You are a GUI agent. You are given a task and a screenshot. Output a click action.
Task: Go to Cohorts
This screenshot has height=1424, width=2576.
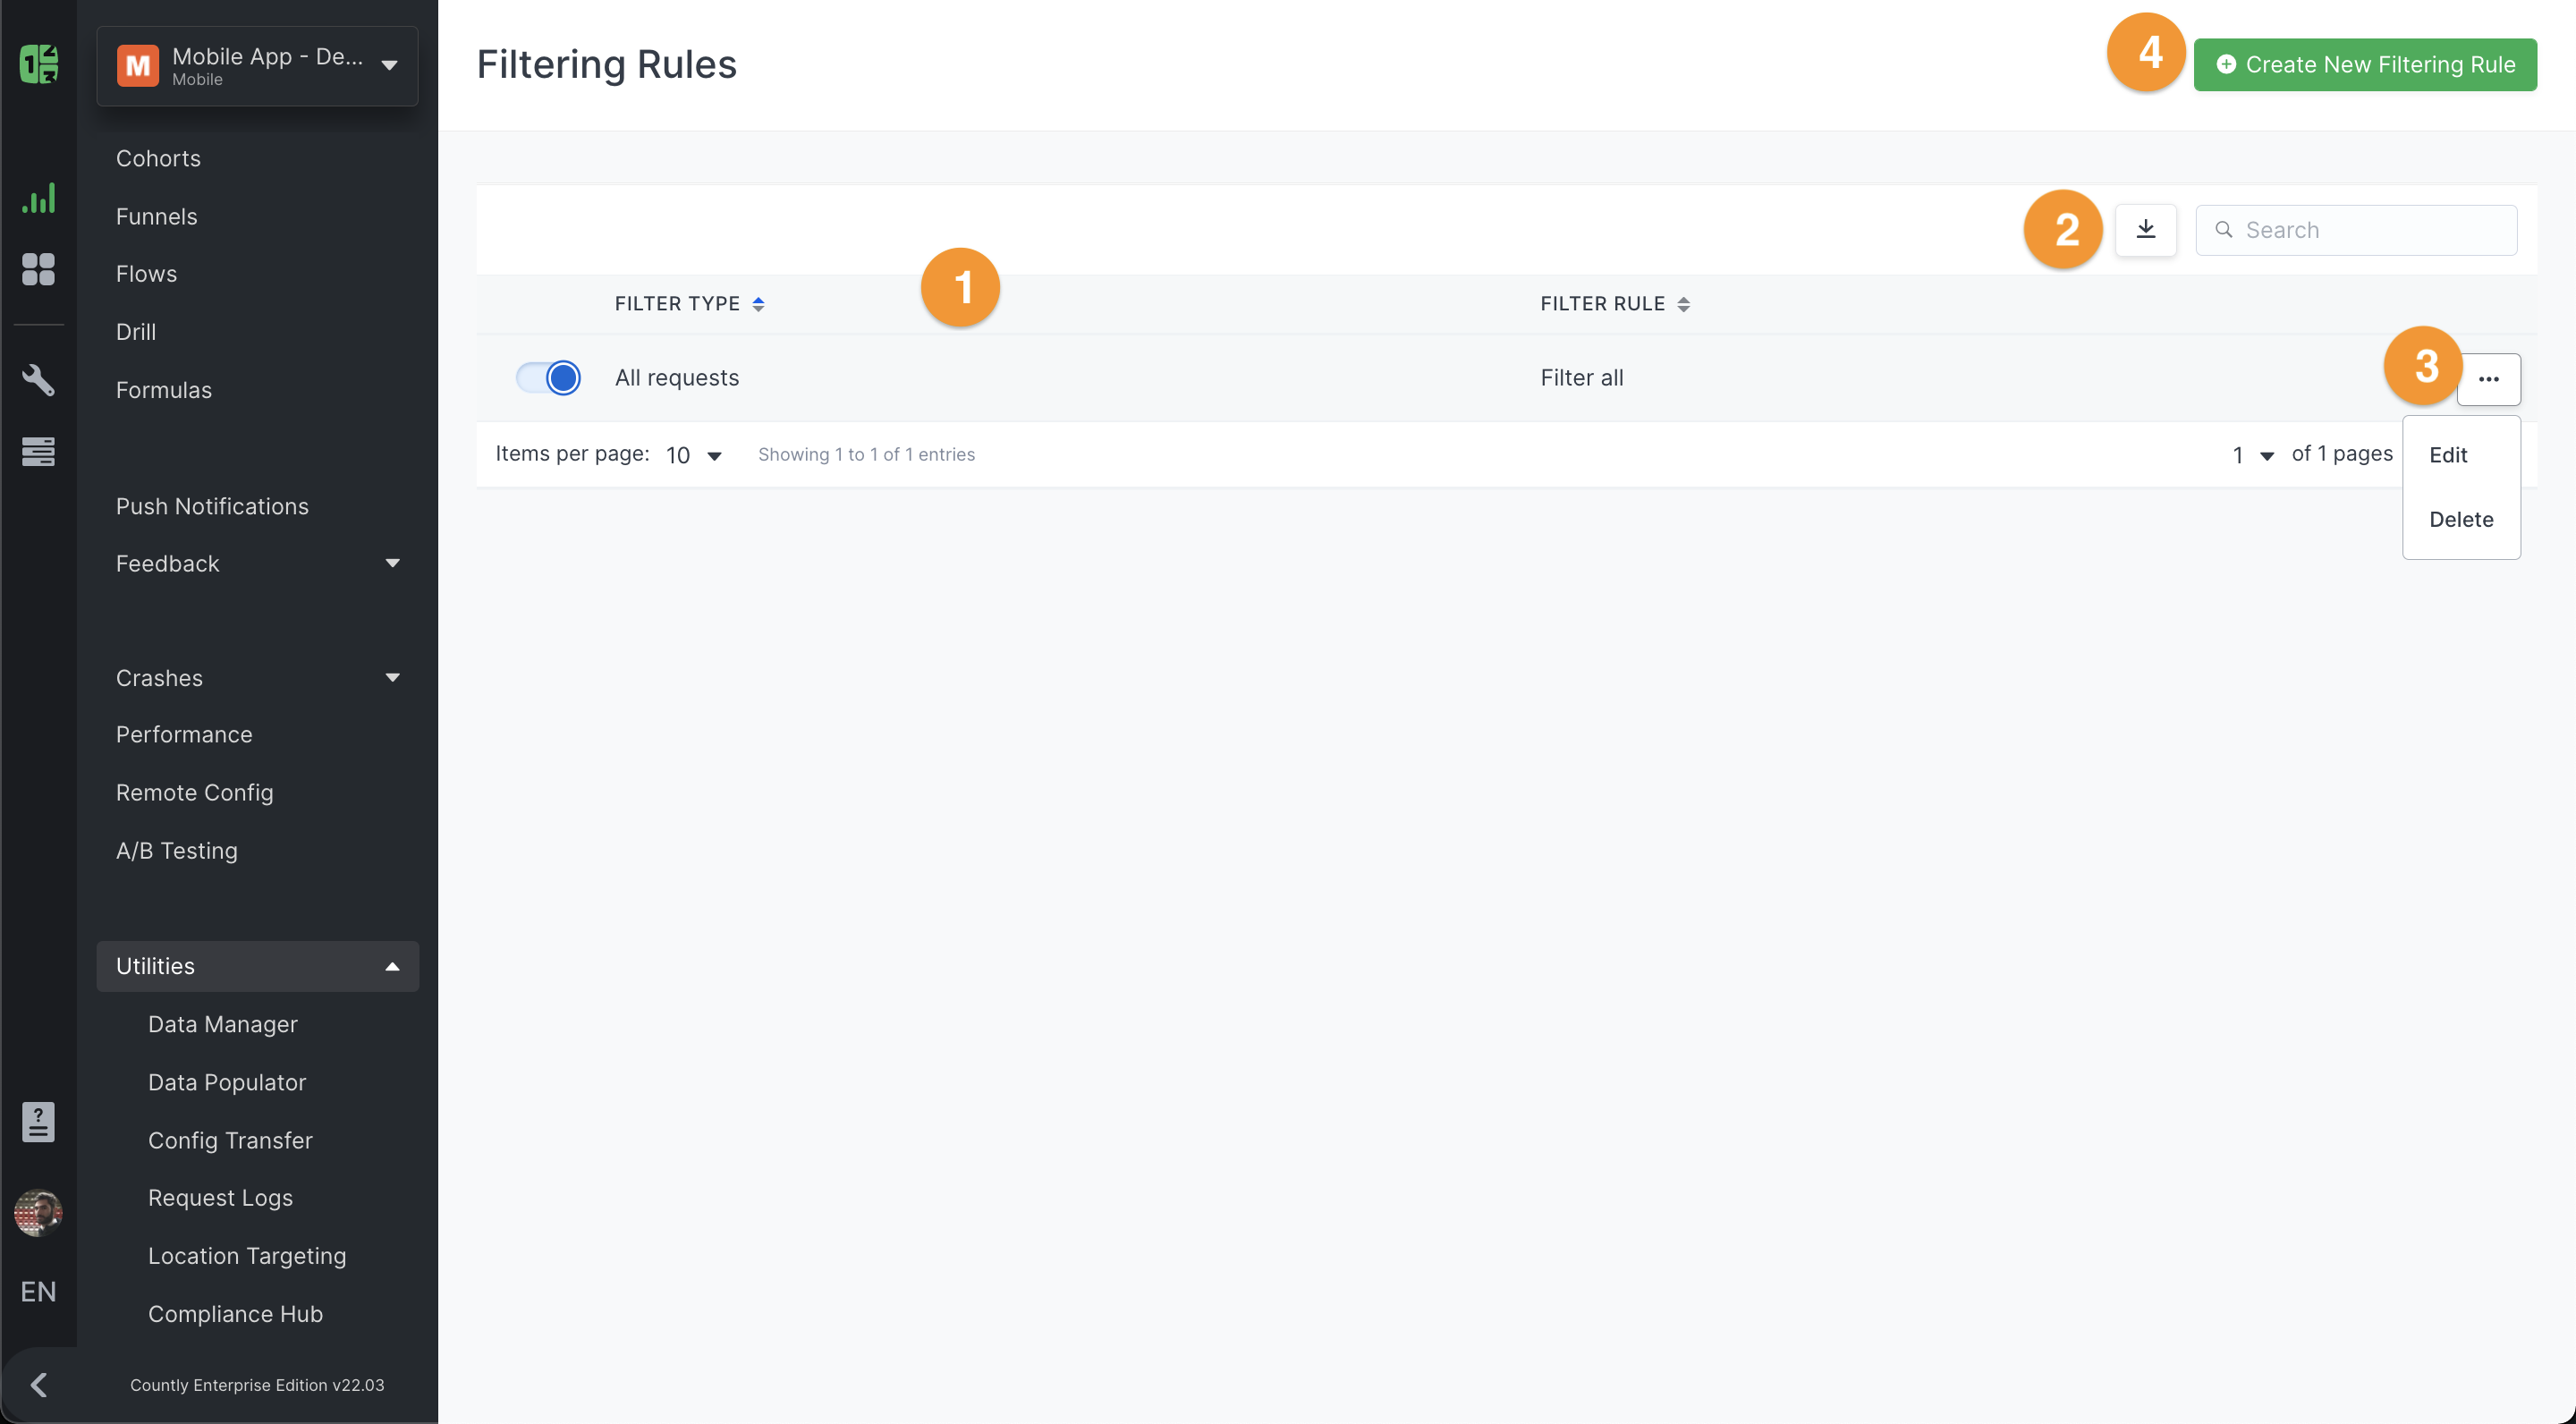coord(158,158)
